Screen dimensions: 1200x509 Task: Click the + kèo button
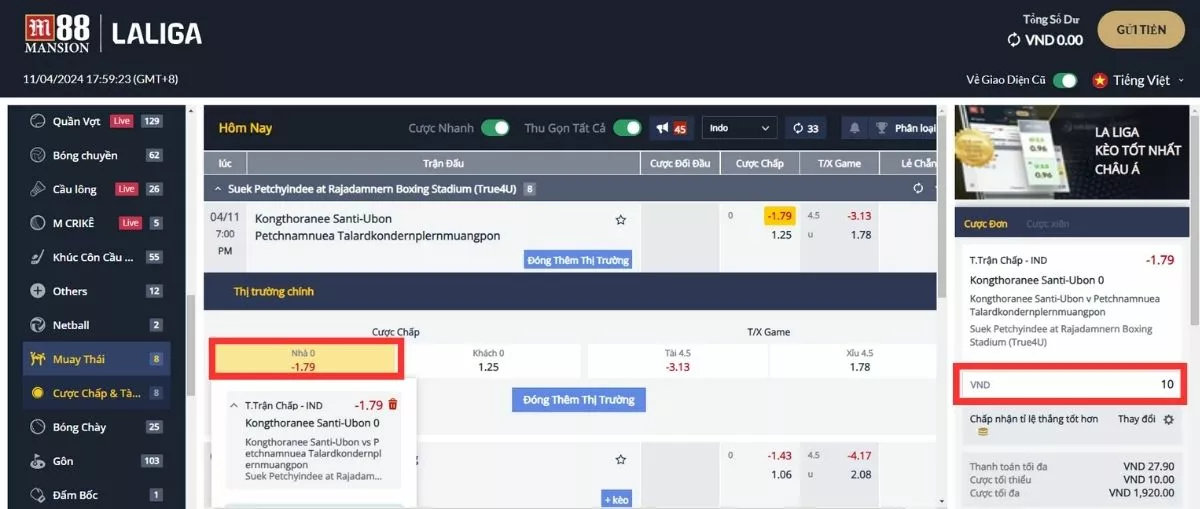616,498
